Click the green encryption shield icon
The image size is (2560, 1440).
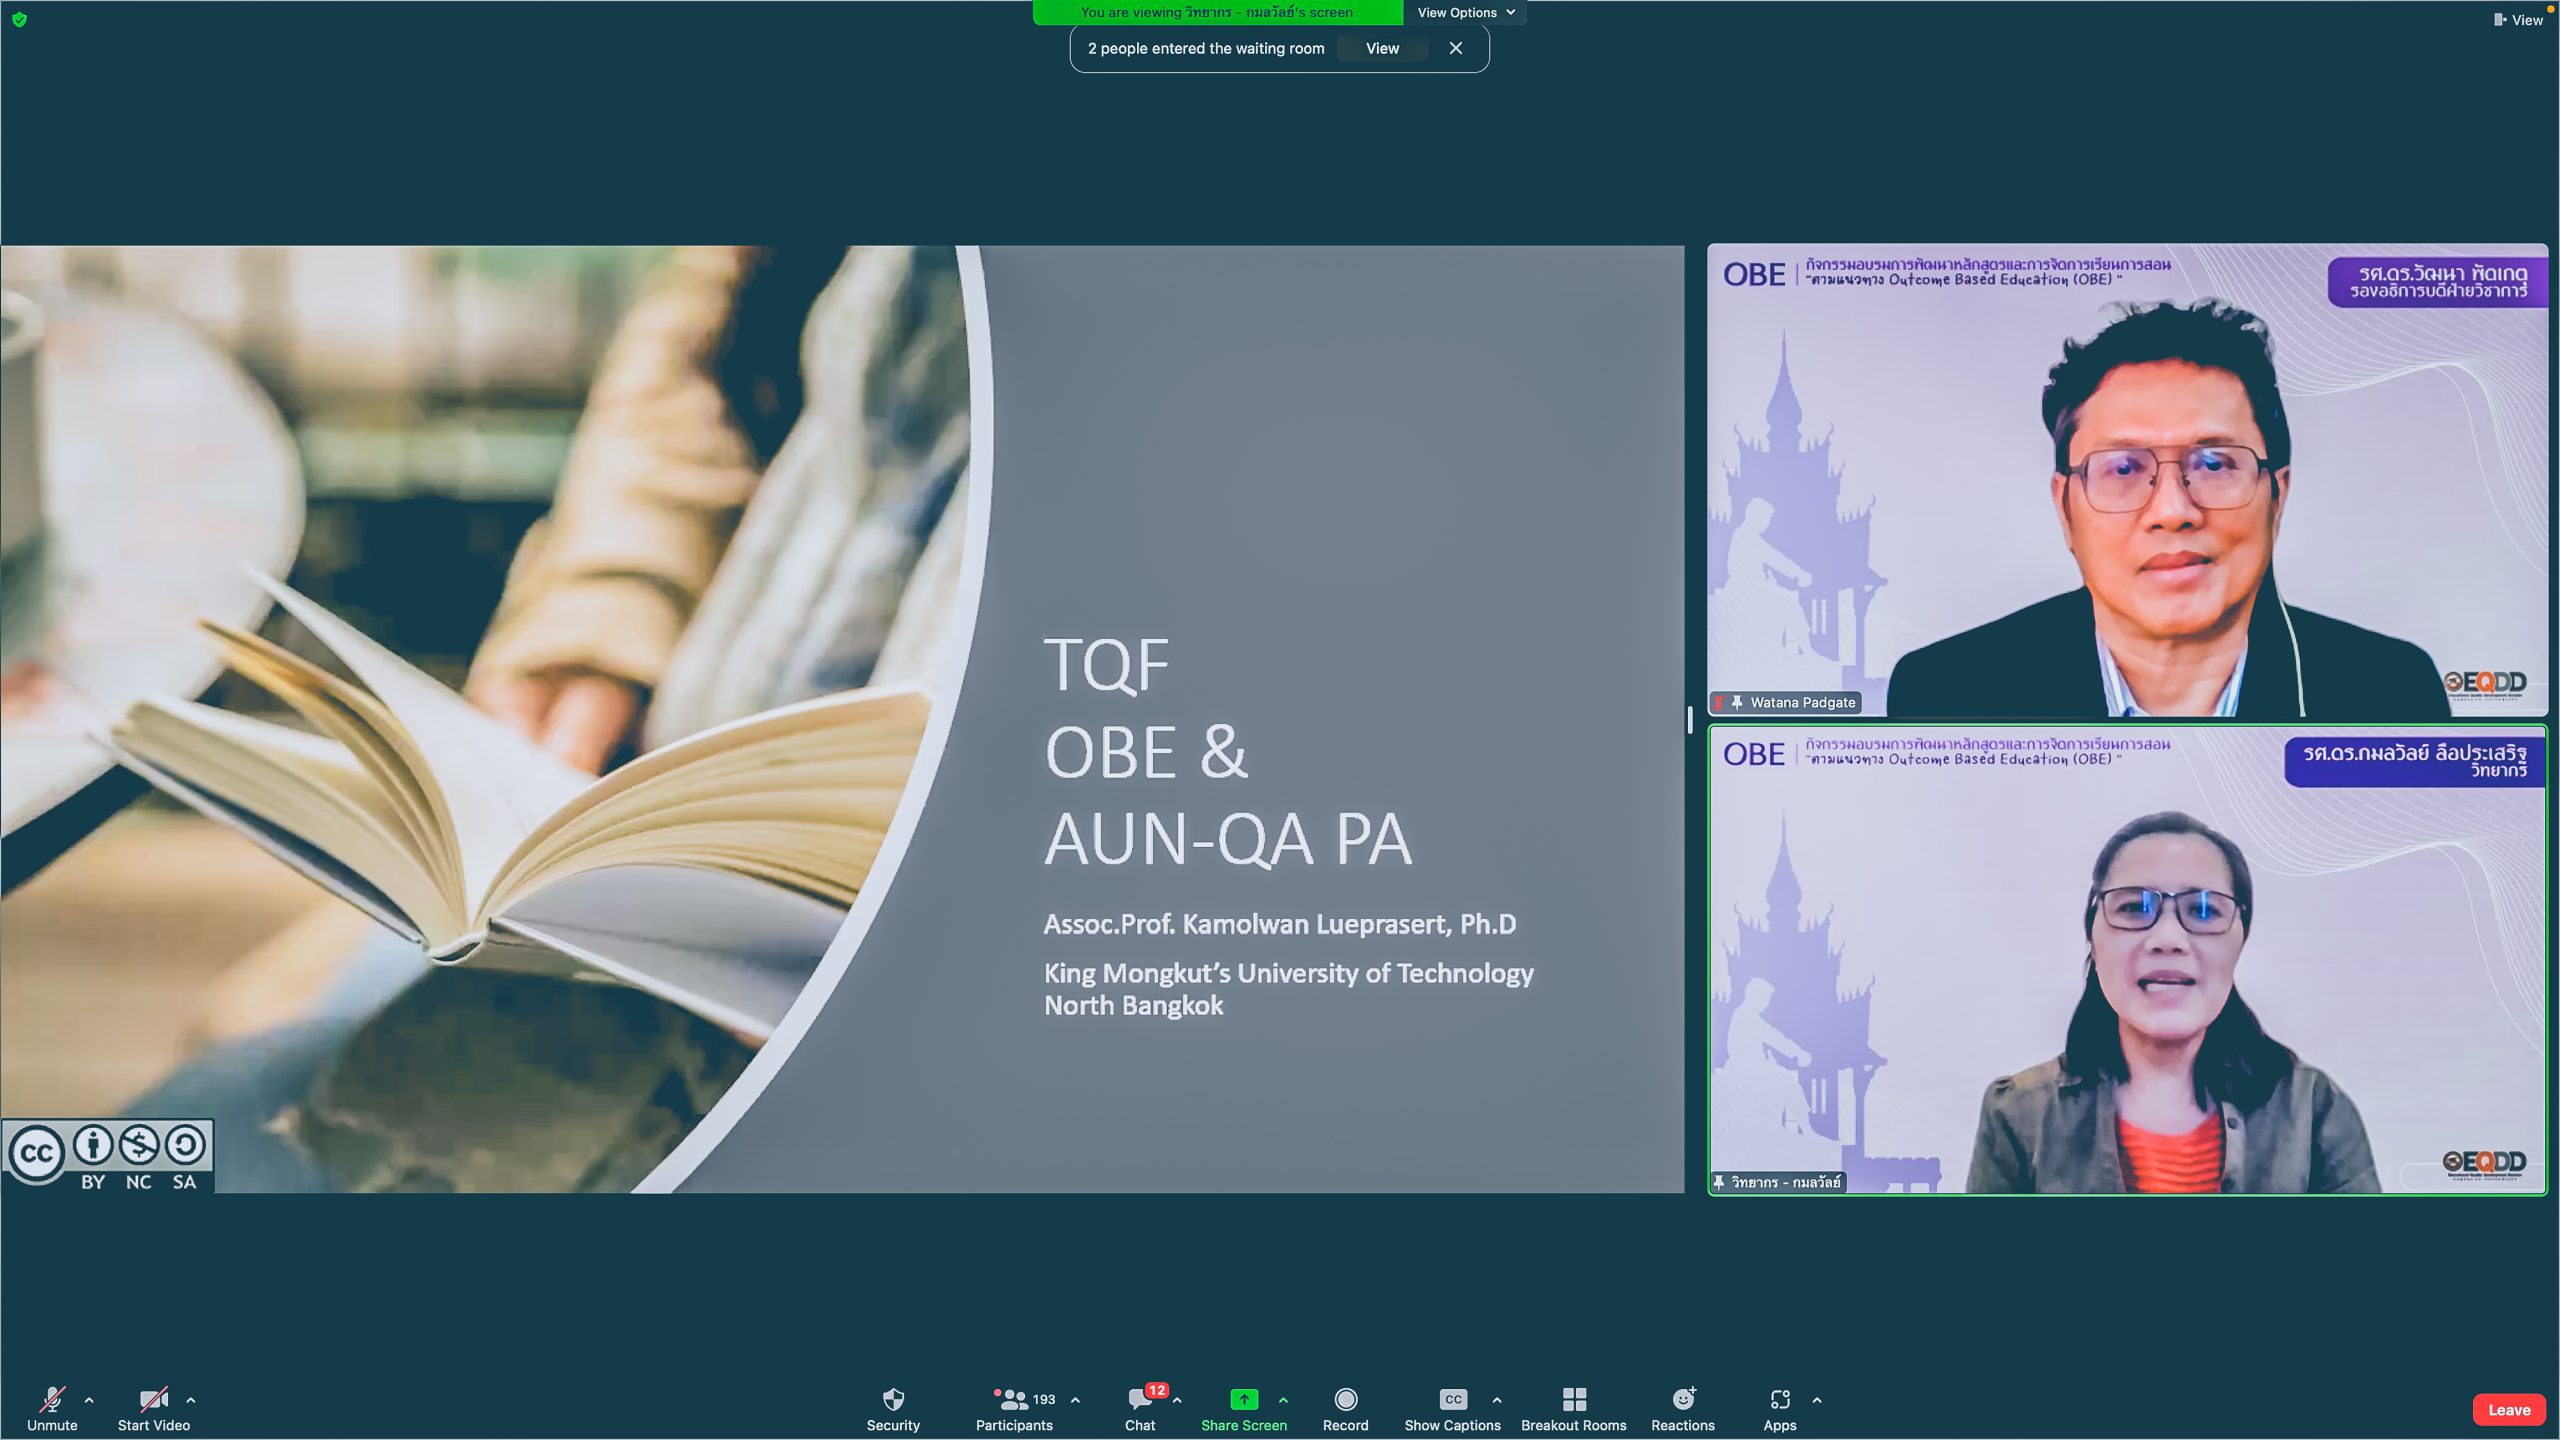pyautogui.click(x=19, y=19)
